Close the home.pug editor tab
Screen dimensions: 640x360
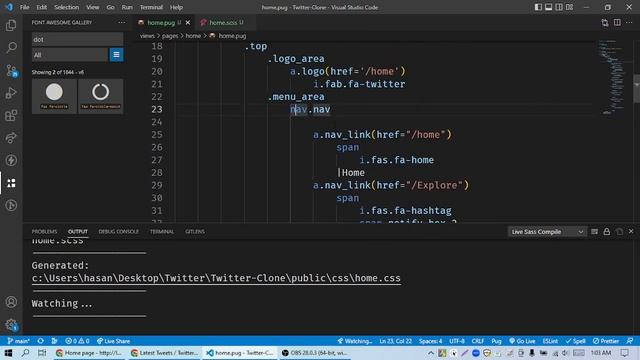pos(188,22)
